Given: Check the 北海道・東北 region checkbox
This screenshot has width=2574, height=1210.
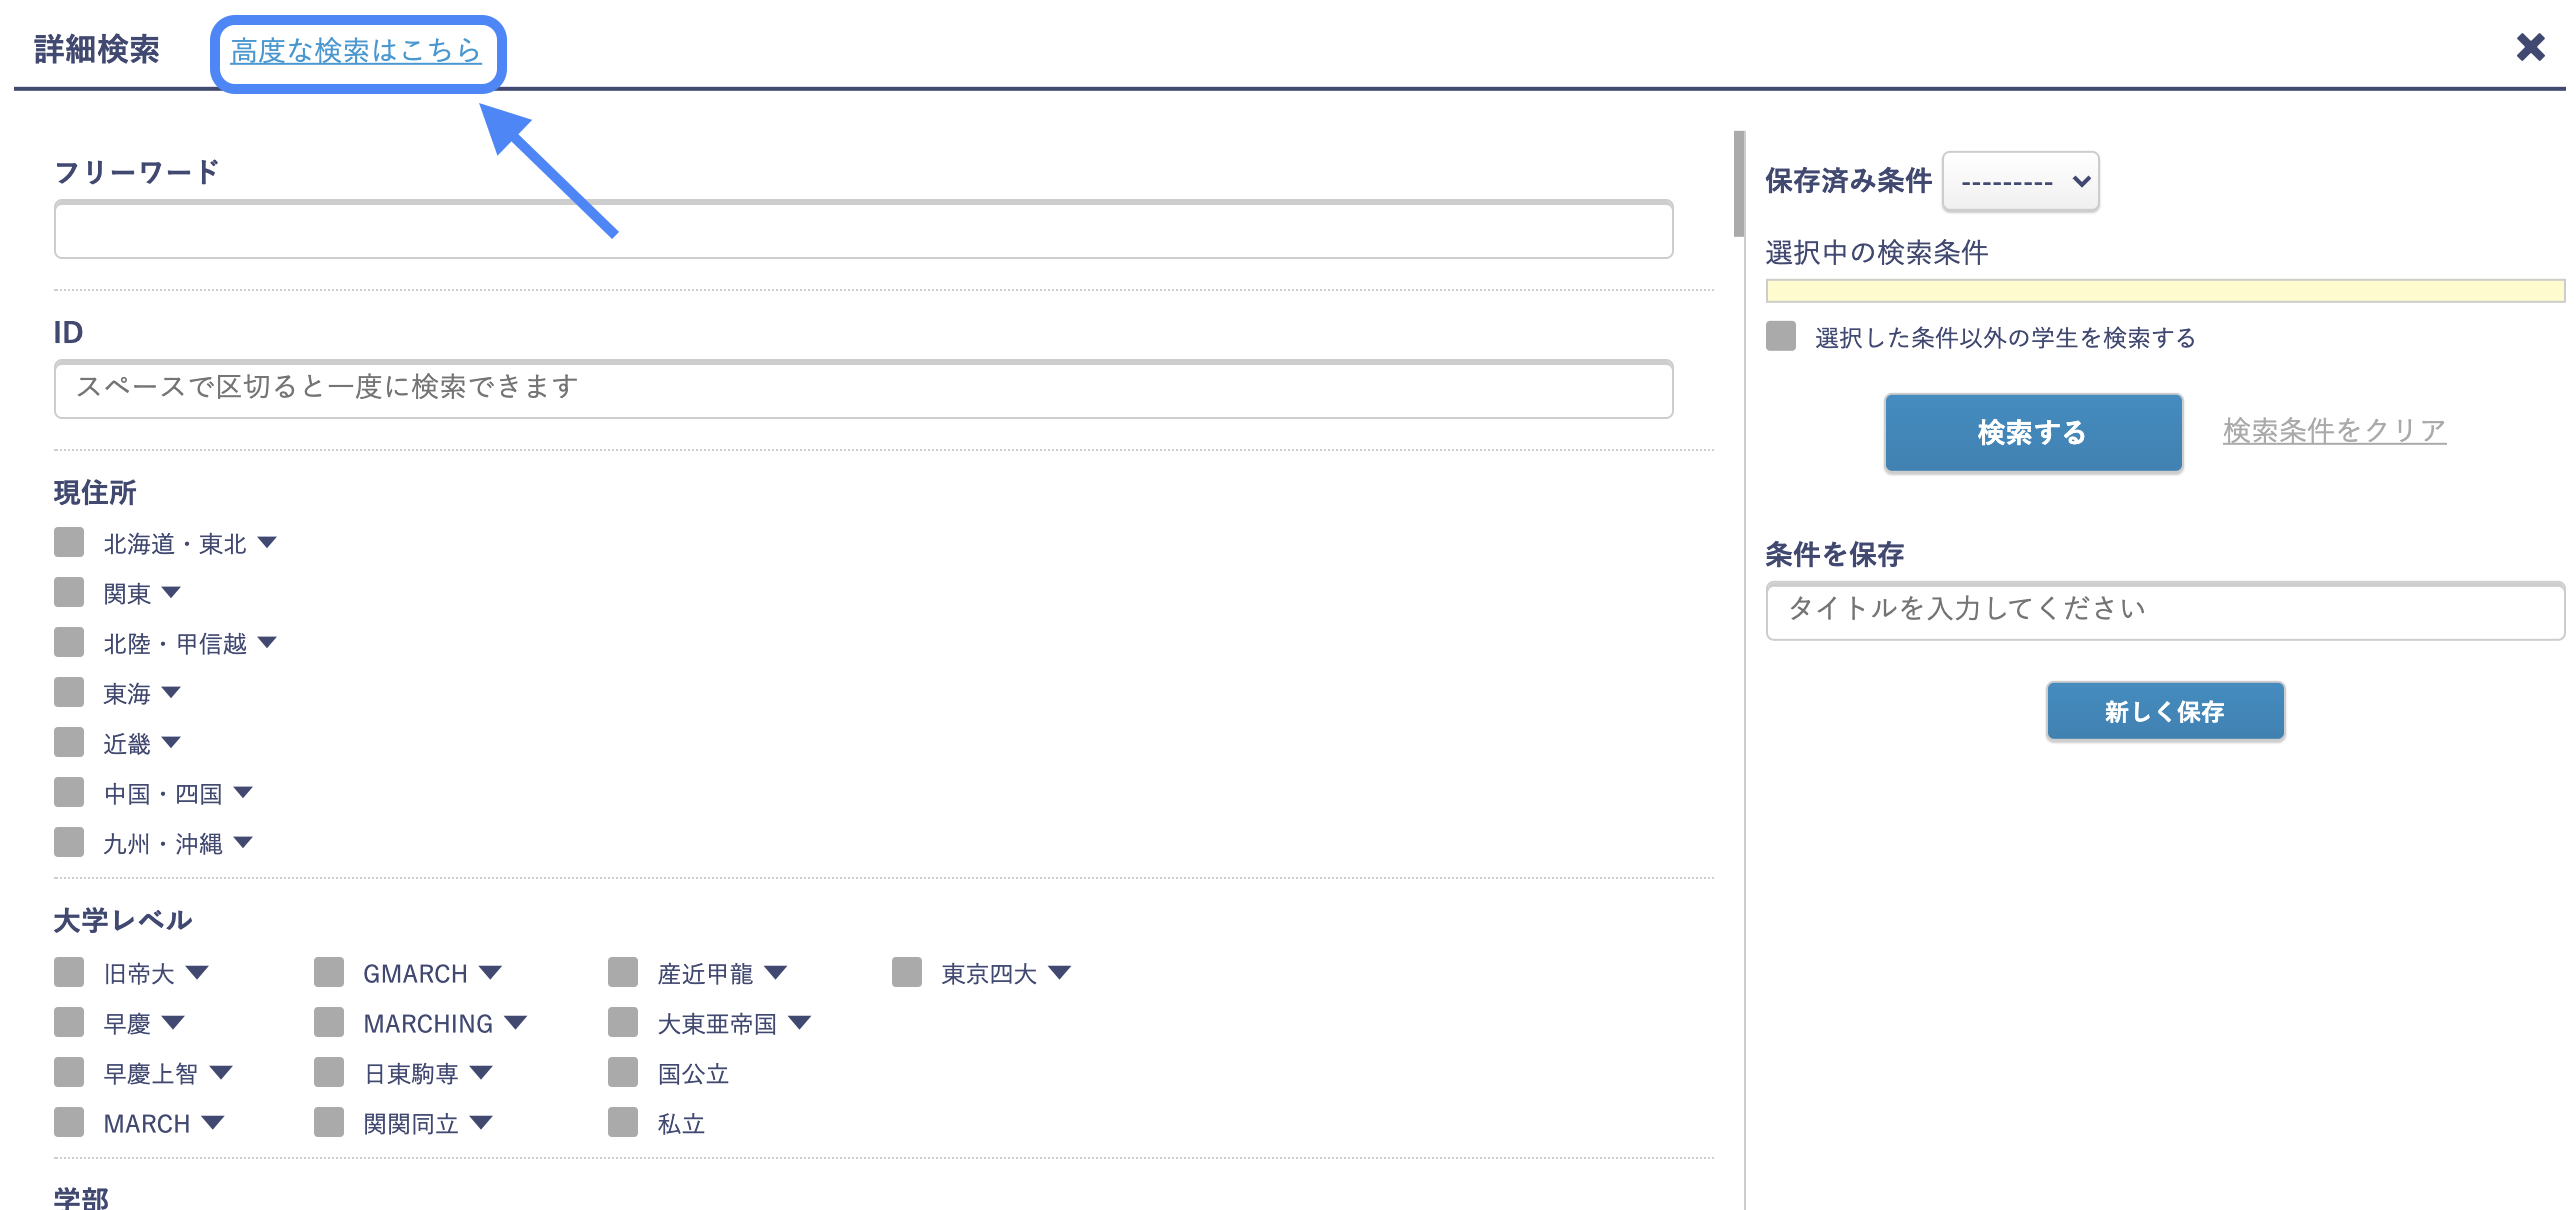Looking at the screenshot, I should tap(69, 542).
